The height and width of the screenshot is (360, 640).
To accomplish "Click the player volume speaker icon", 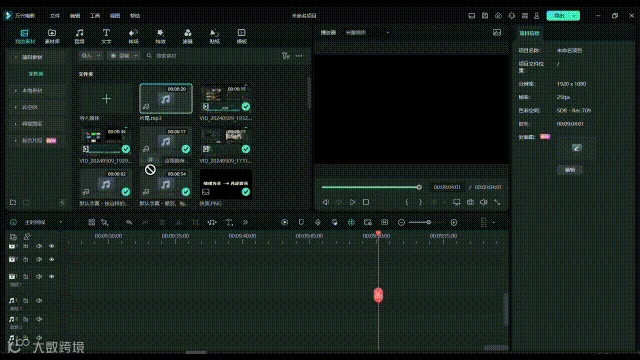I will click(484, 202).
